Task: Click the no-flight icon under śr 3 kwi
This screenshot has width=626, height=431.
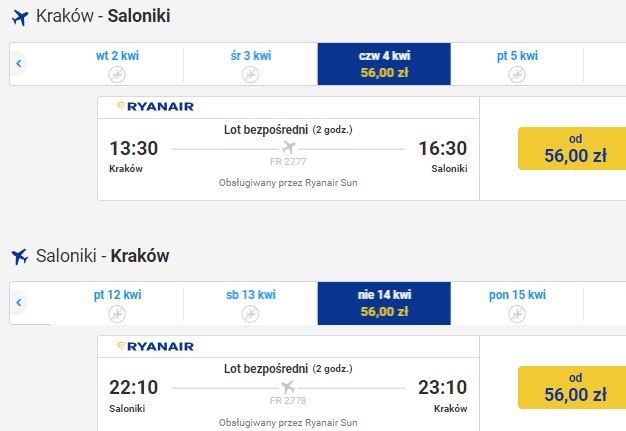Action: tap(250, 74)
